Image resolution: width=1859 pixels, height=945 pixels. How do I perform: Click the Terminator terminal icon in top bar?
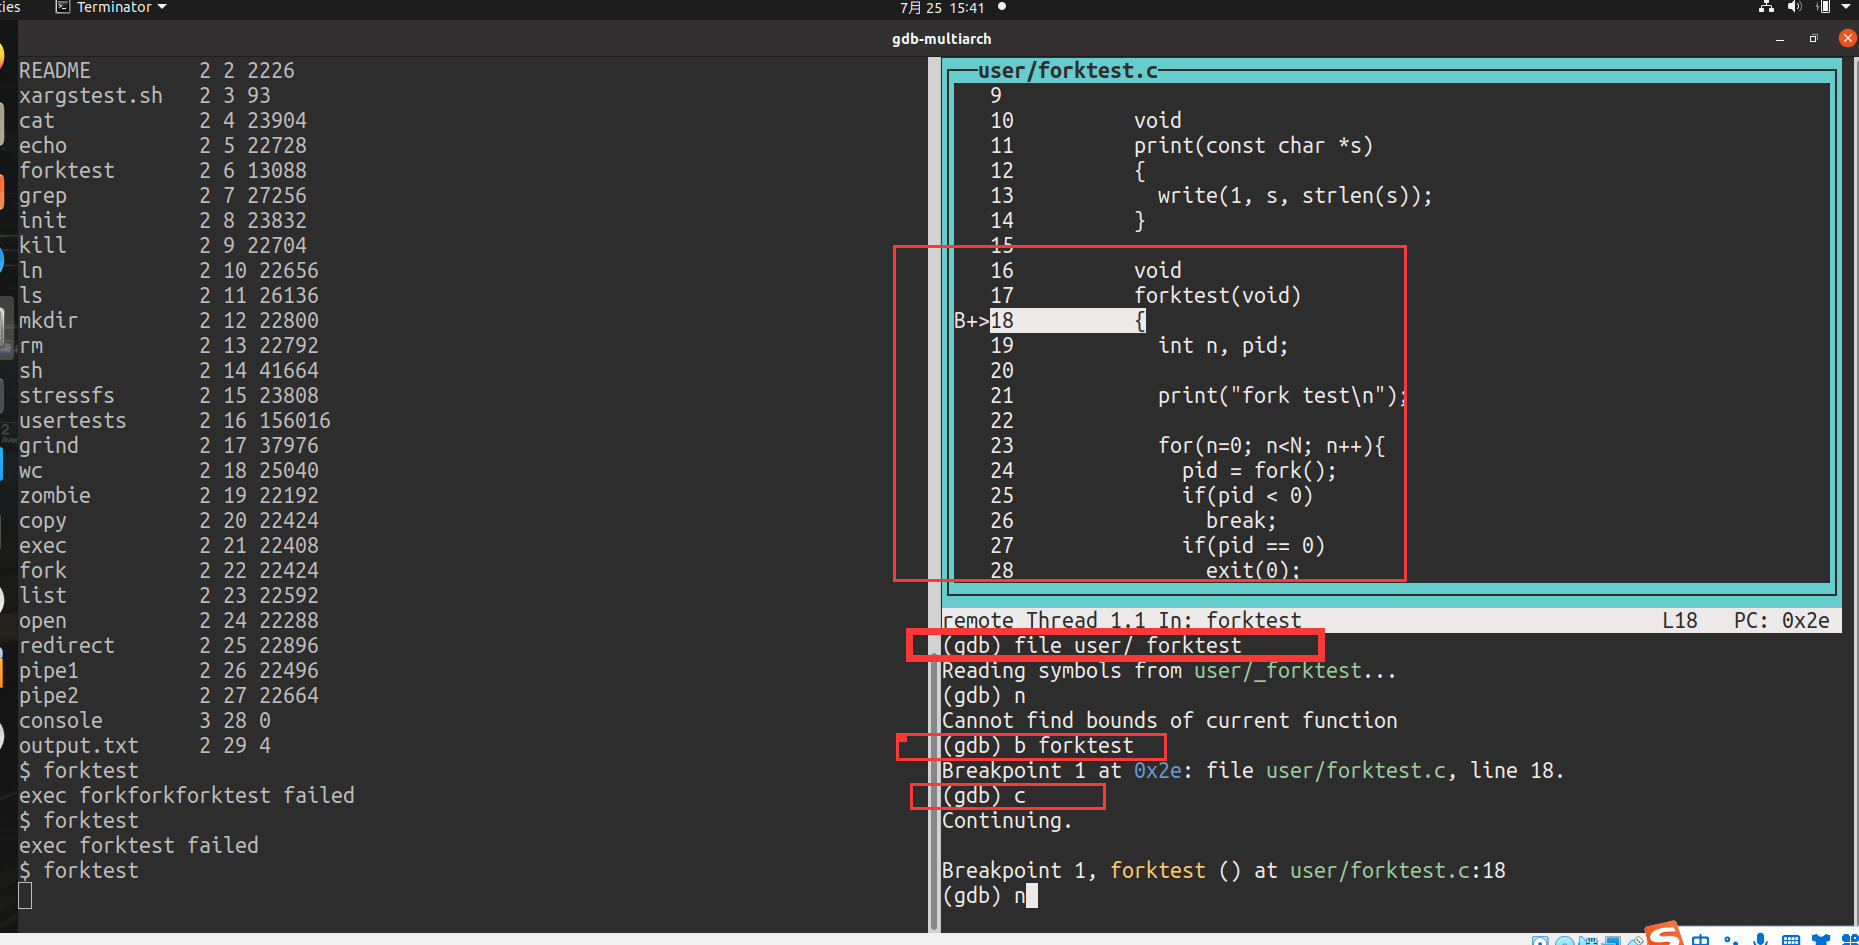click(x=62, y=7)
